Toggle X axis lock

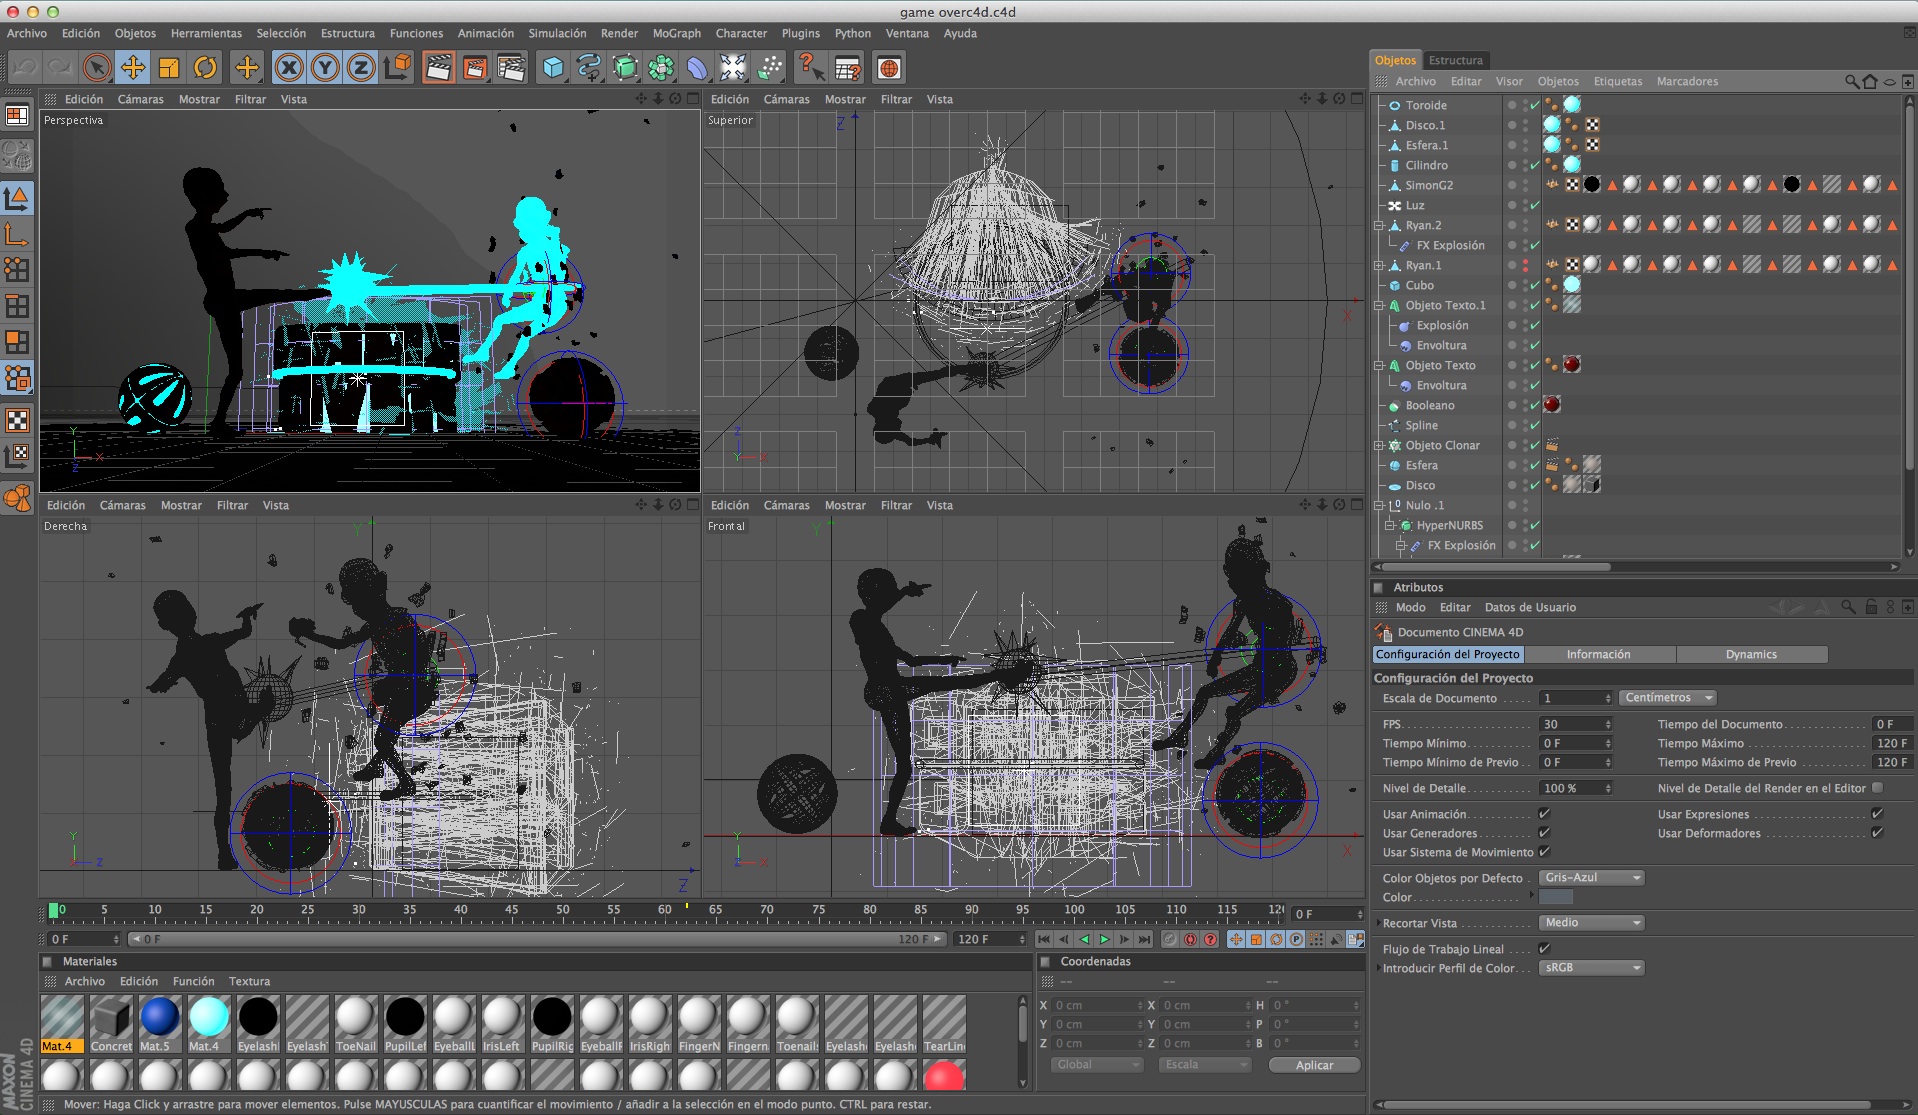pos(289,68)
